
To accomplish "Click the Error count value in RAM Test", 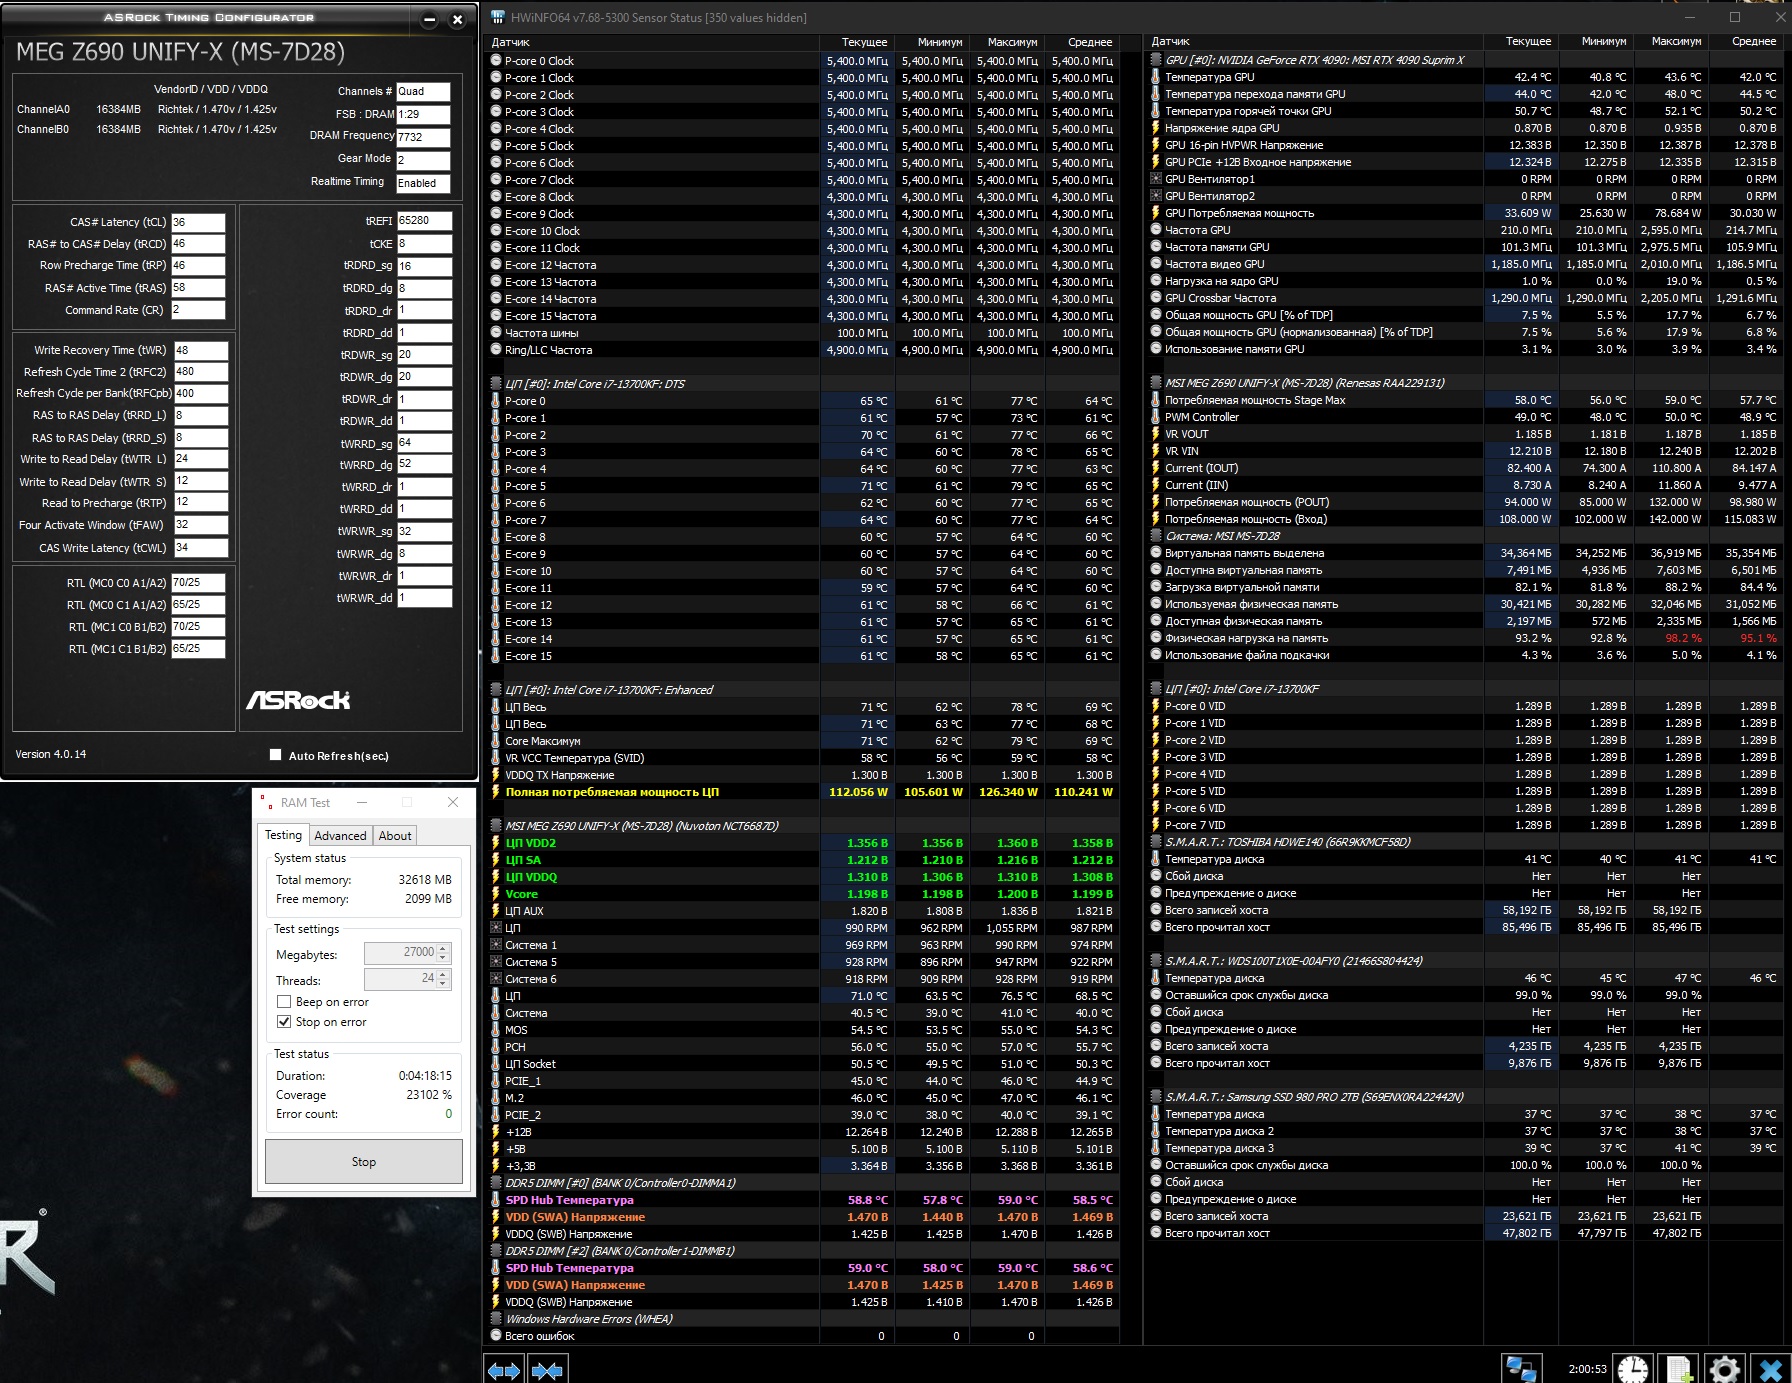I will [x=448, y=1114].
